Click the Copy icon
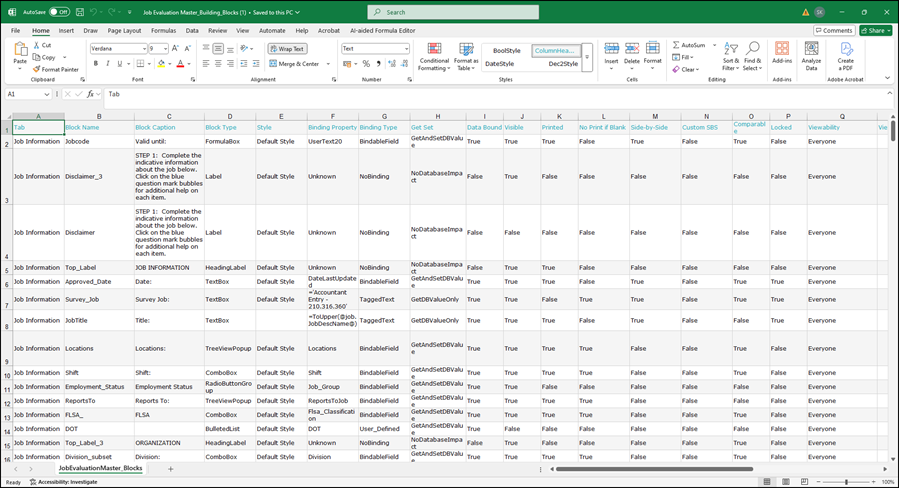Screen dimensions: 899x488 click(37, 57)
